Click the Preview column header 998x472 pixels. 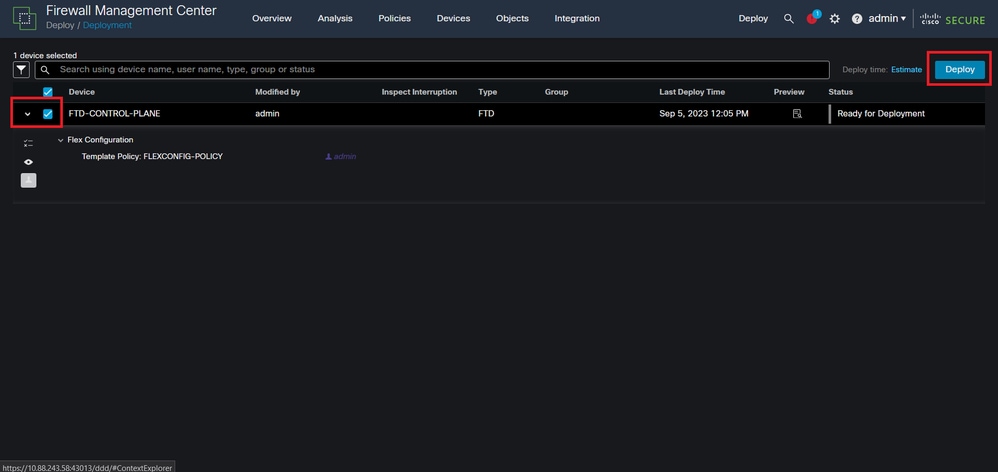[x=789, y=92]
